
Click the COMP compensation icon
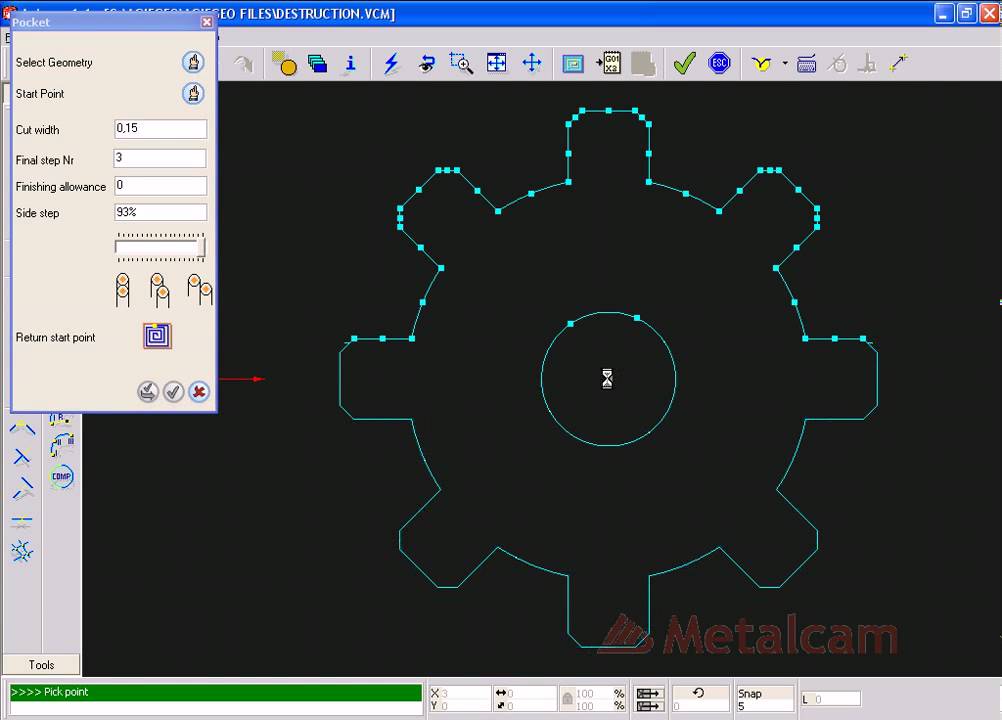click(61, 476)
